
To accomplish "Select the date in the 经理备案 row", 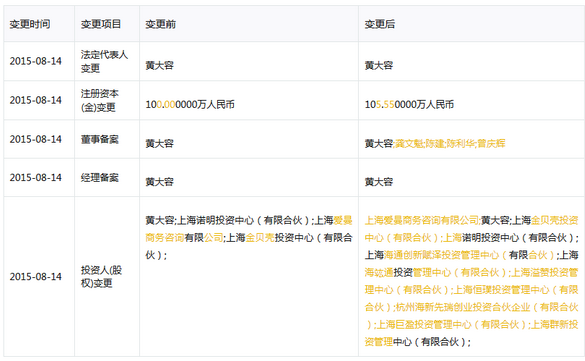I will [x=35, y=178].
